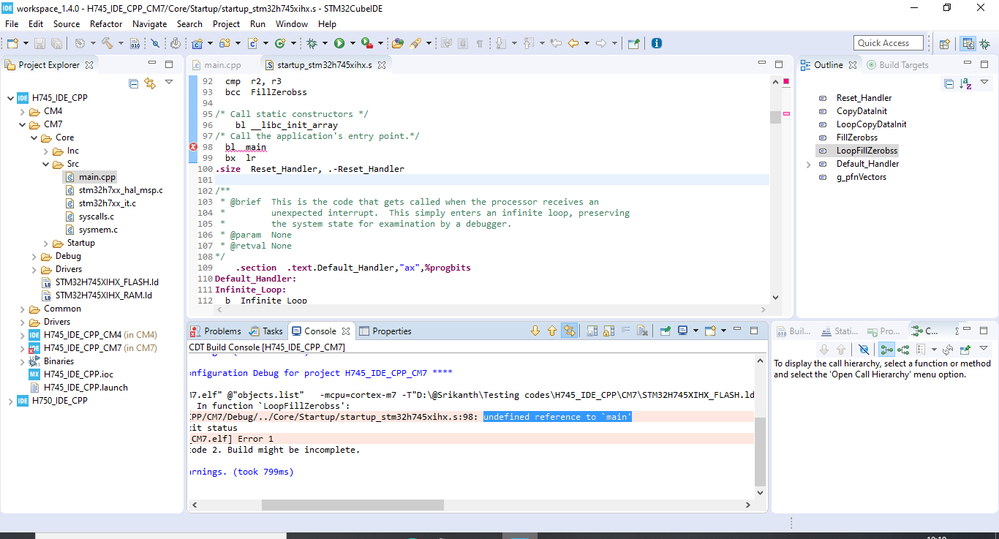Click editor vertical scrollbar down arrow
Screen dimensions: 999x539
pyautogui.click(x=775, y=298)
